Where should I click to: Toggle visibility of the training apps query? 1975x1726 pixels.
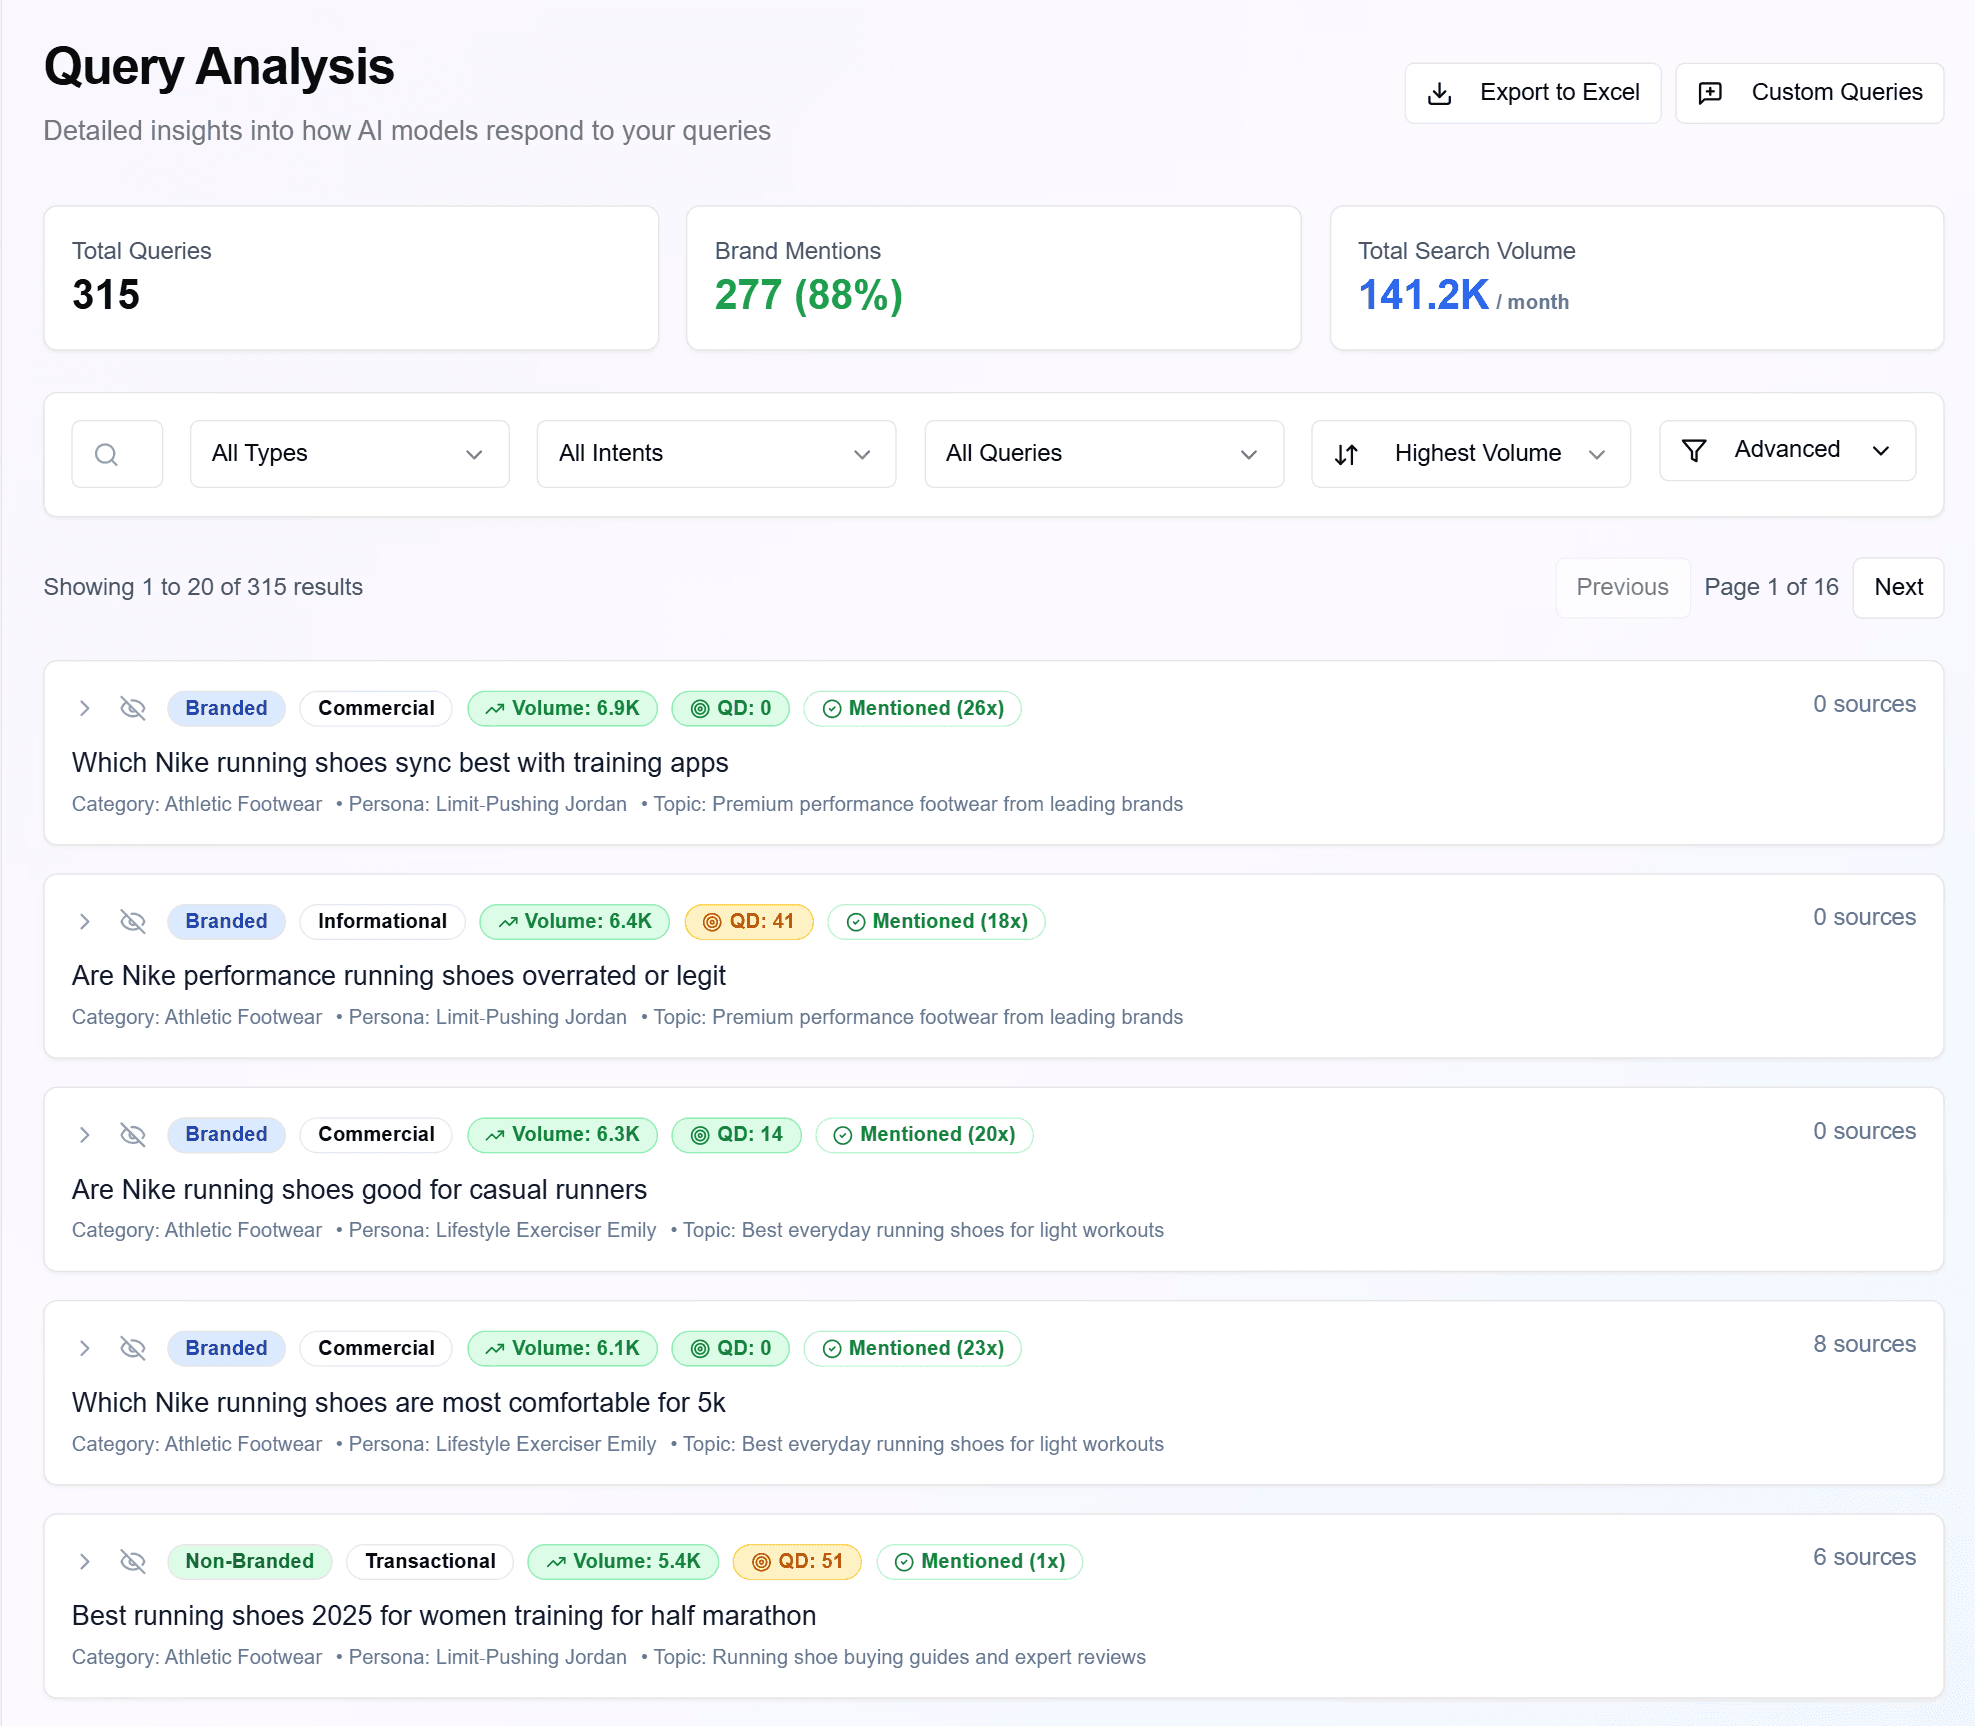pos(133,708)
